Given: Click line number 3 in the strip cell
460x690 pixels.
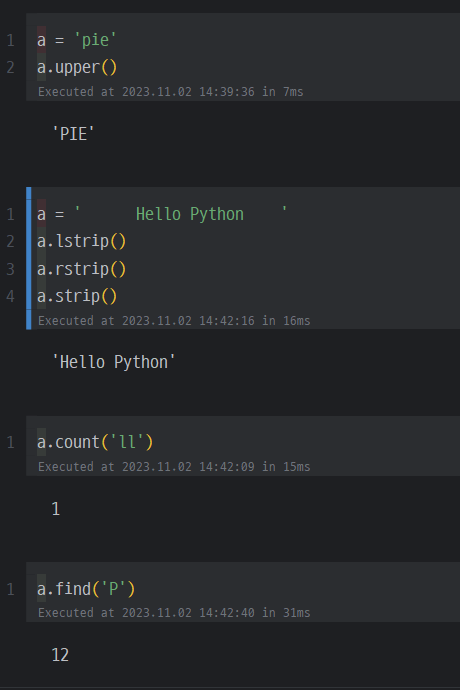Looking at the screenshot, I should (11, 269).
